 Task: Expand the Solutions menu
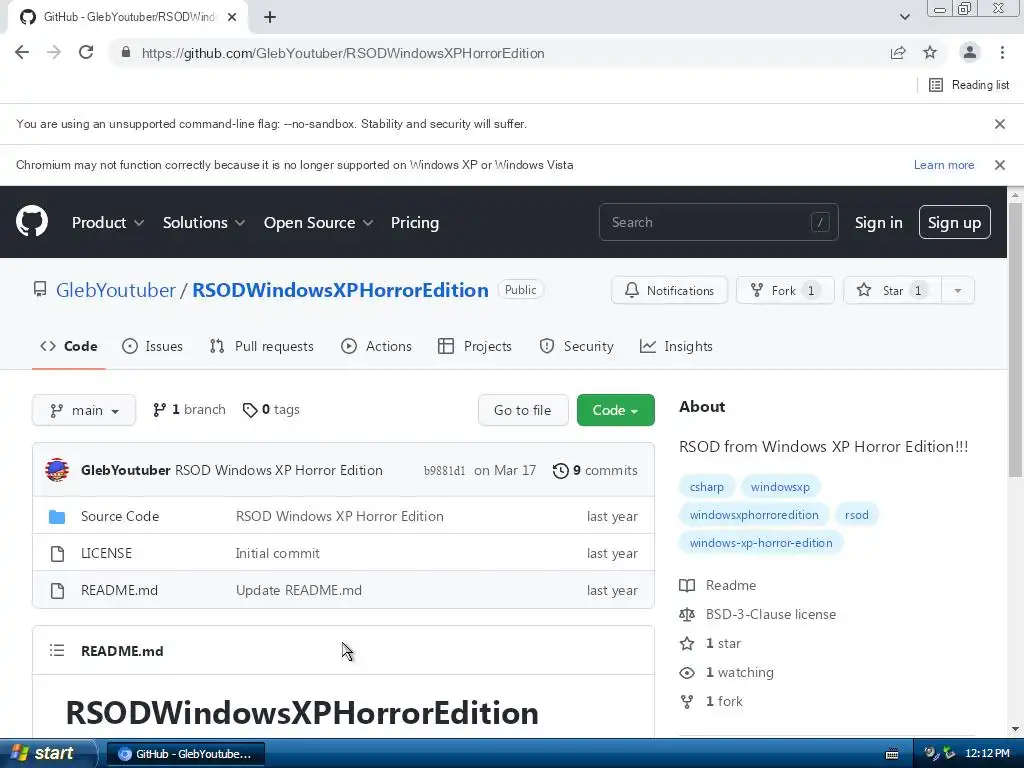click(204, 223)
